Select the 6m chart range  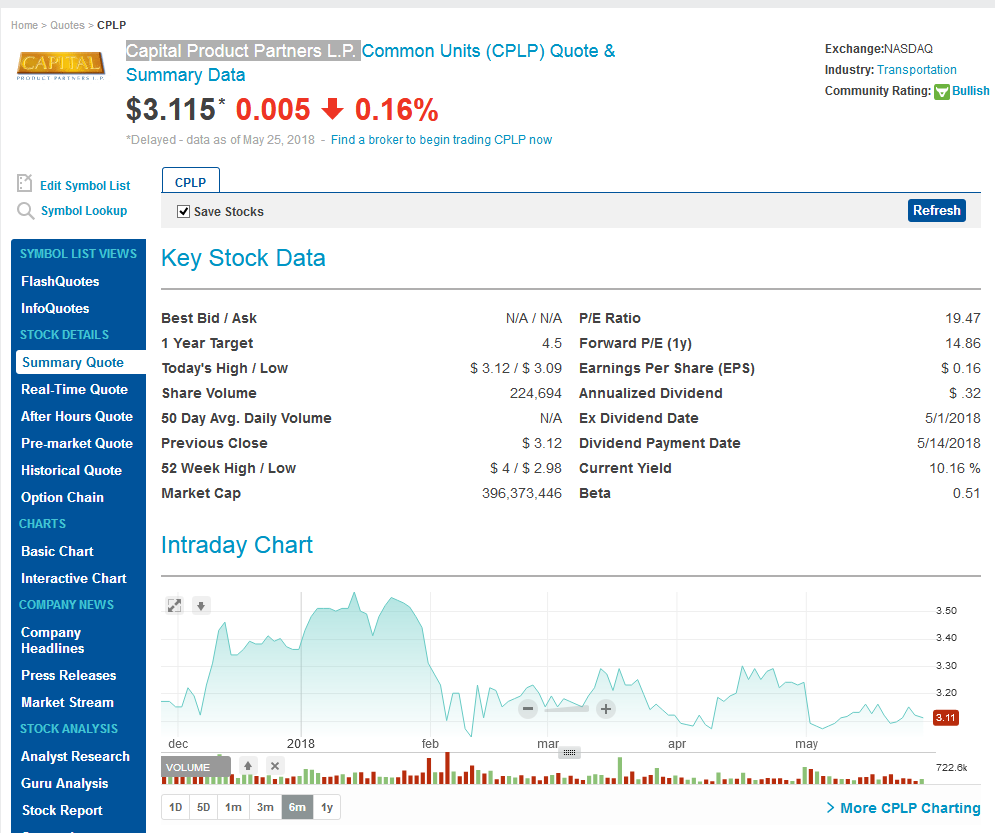(x=297, y=807)
